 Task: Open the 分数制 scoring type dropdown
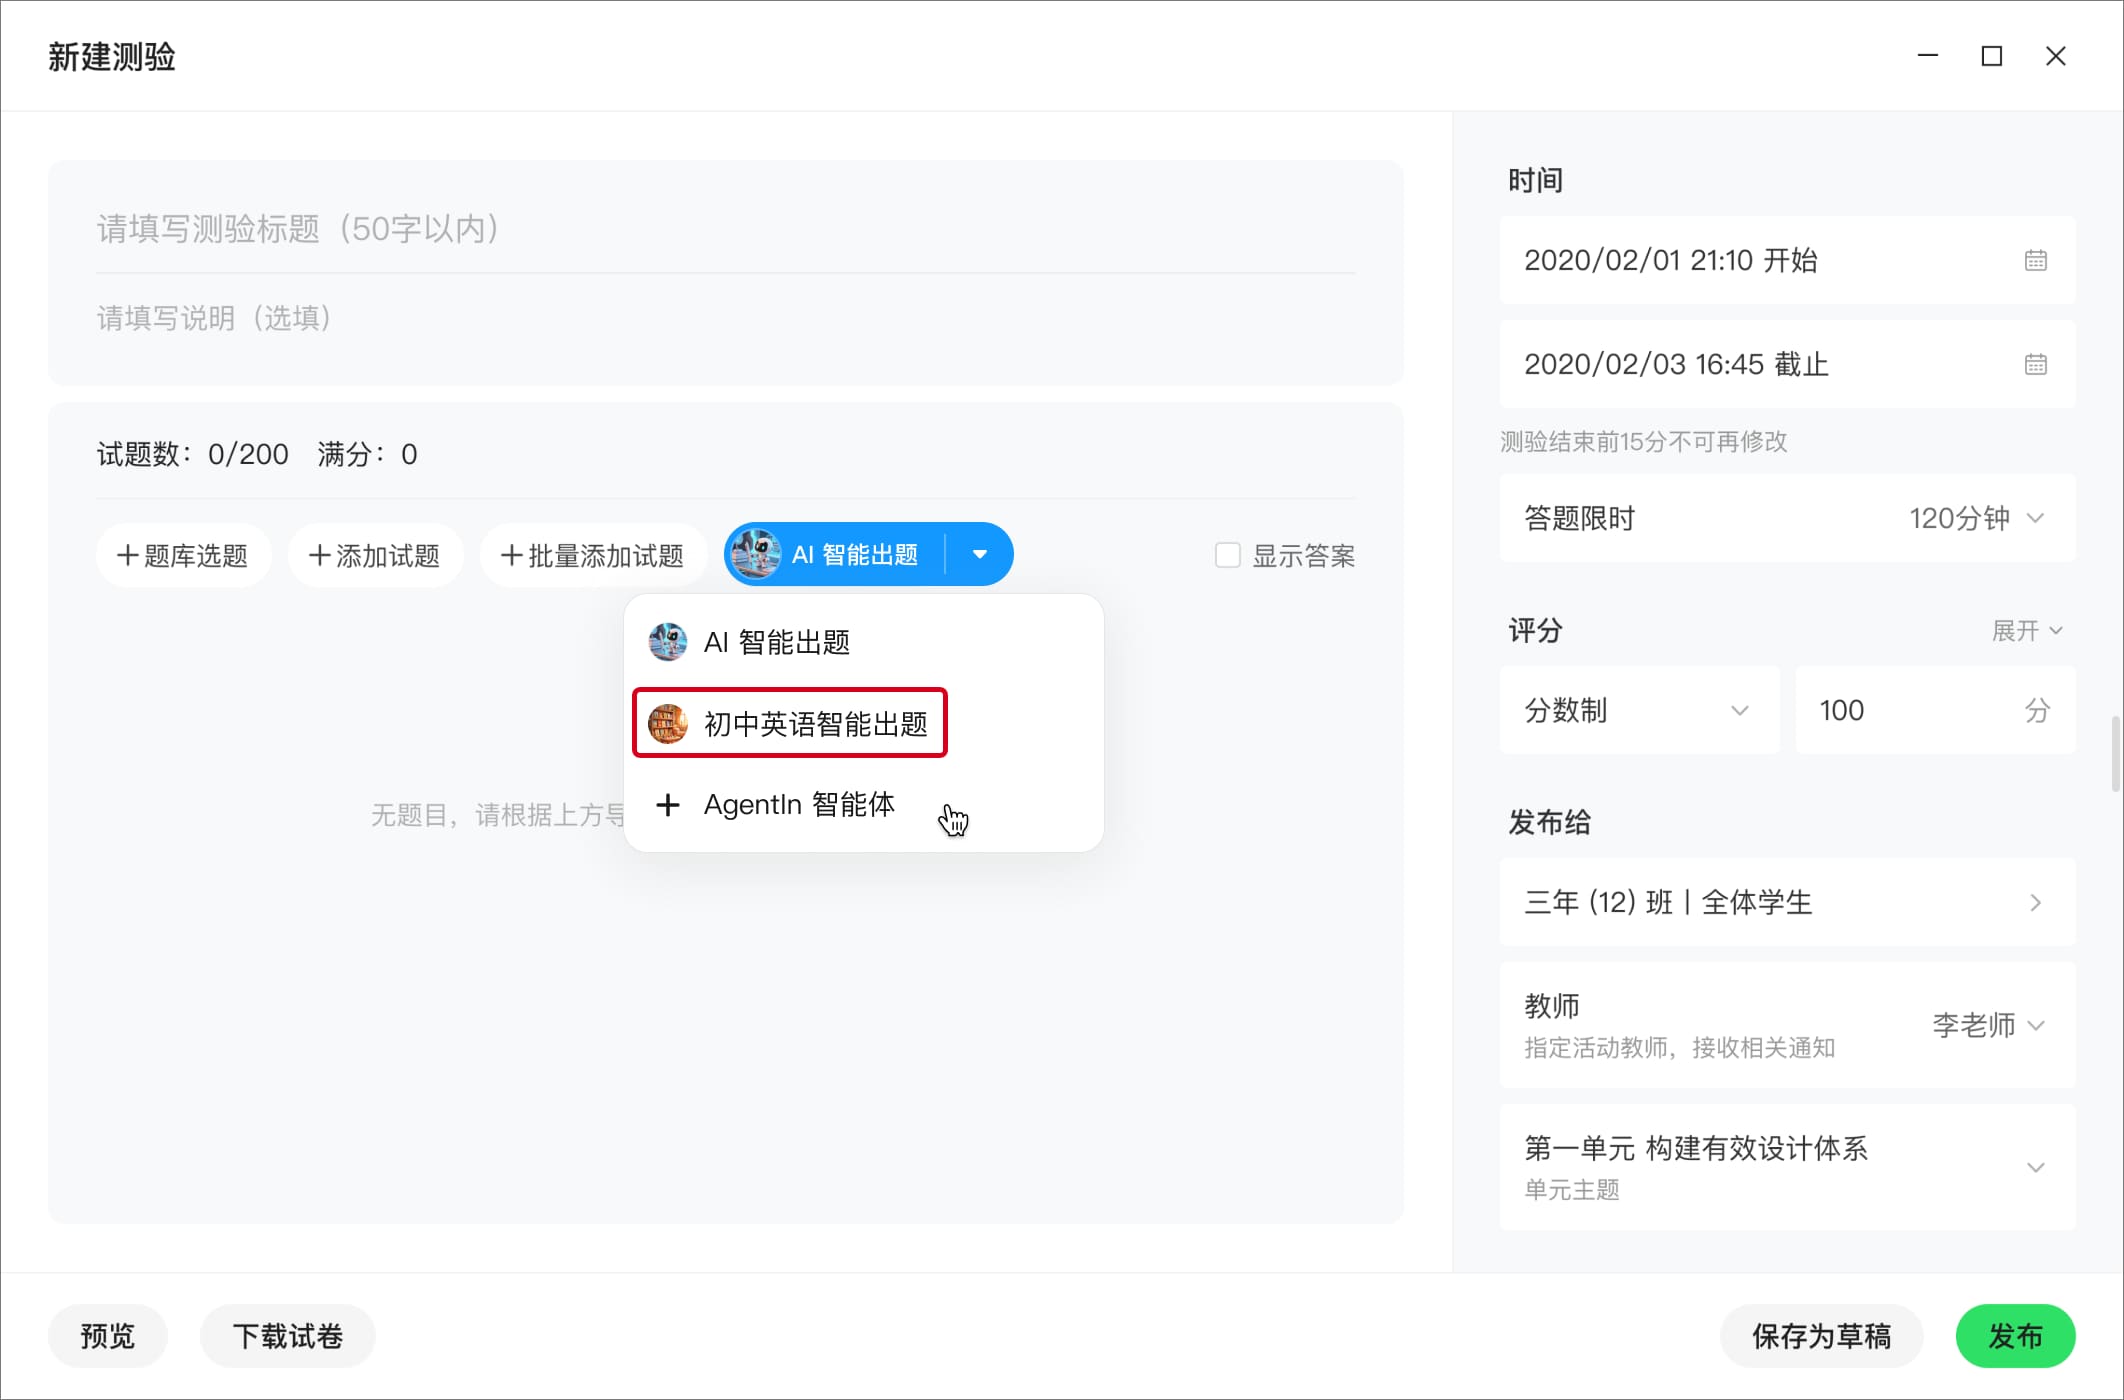click(1638, 710)
